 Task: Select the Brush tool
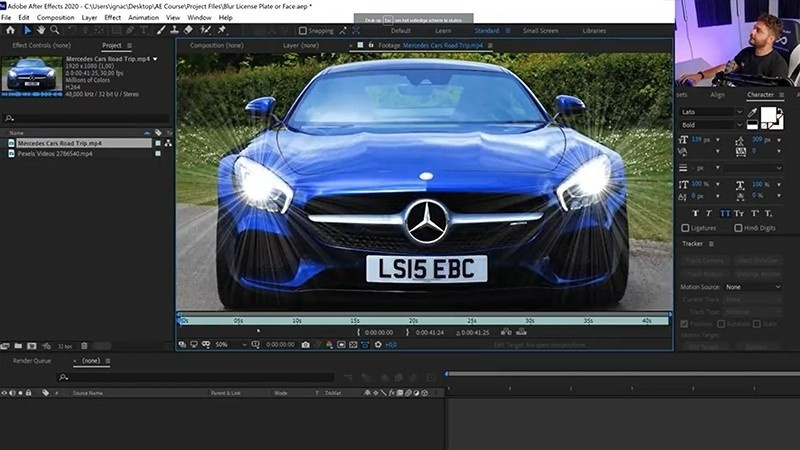click(161, 30)
